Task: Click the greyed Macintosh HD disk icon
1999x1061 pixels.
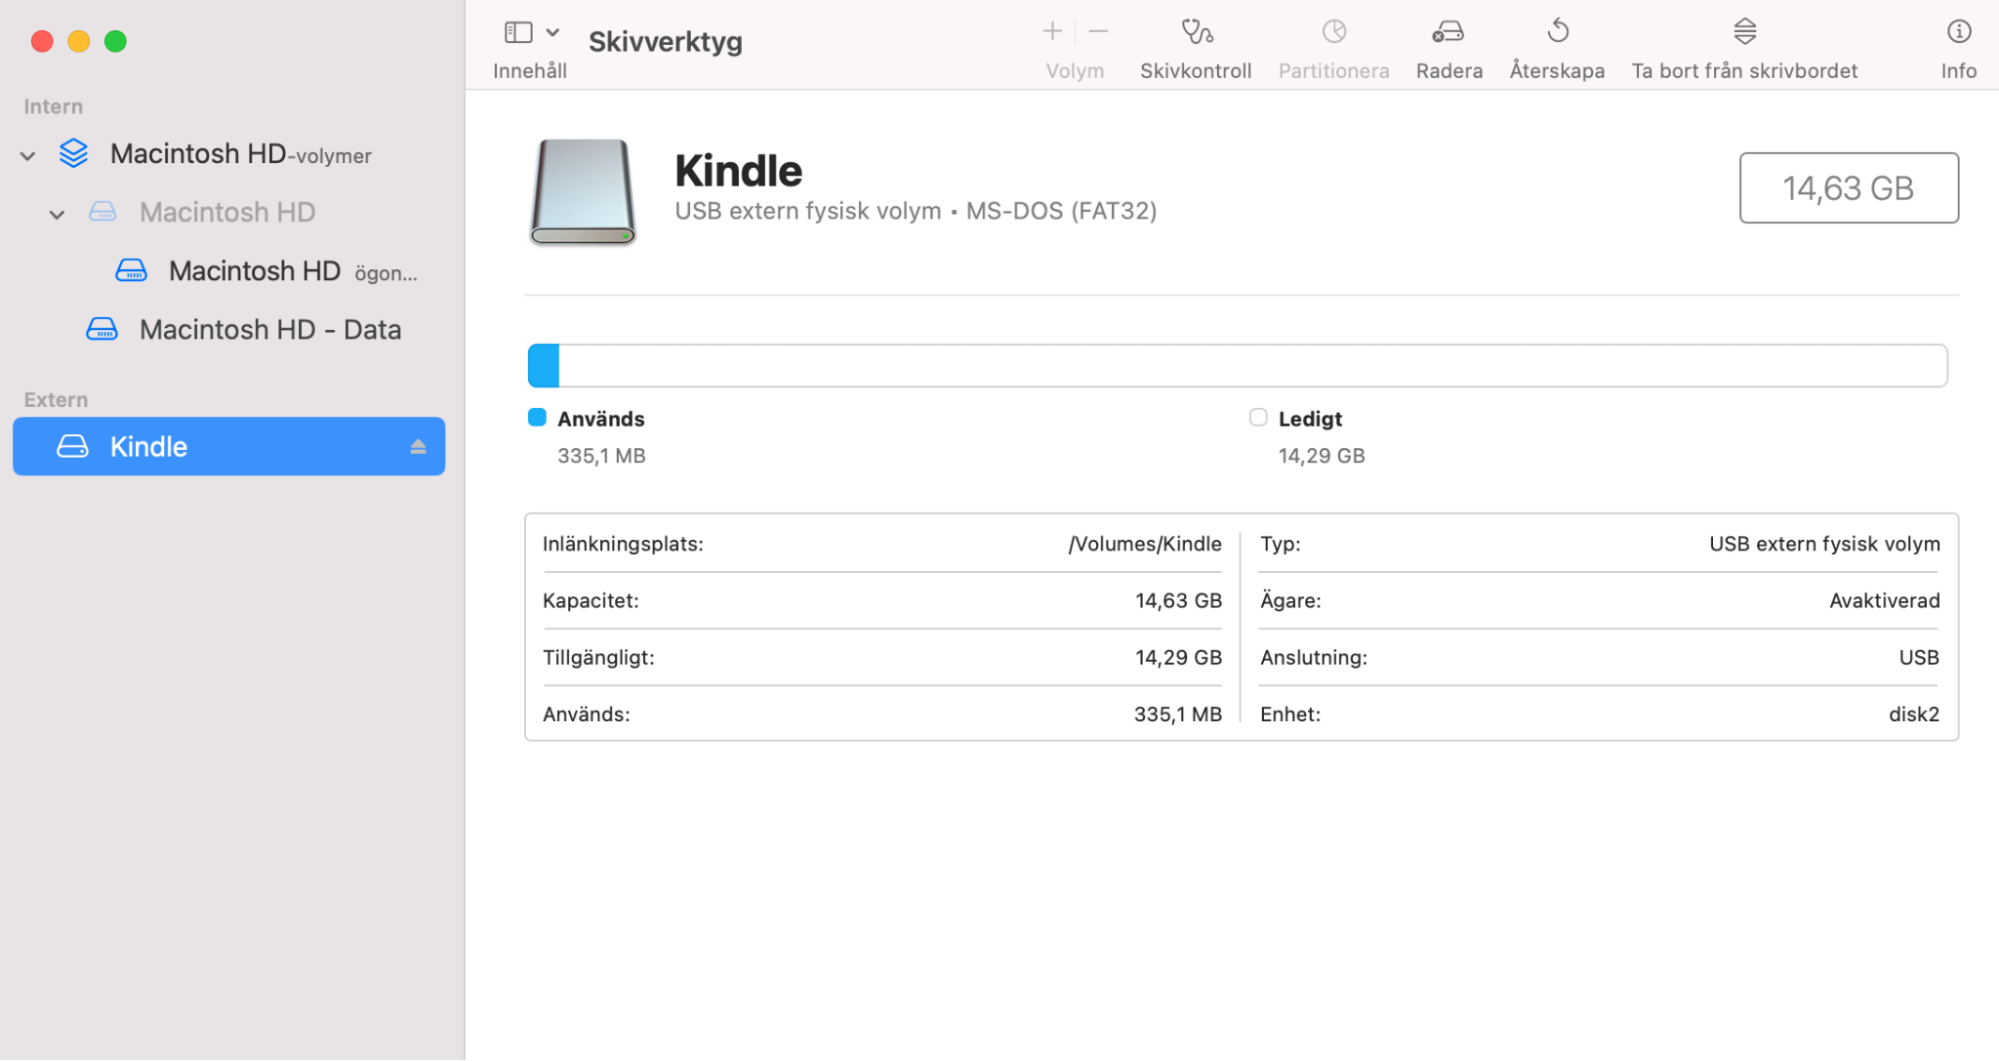Action: coord(103,212)
